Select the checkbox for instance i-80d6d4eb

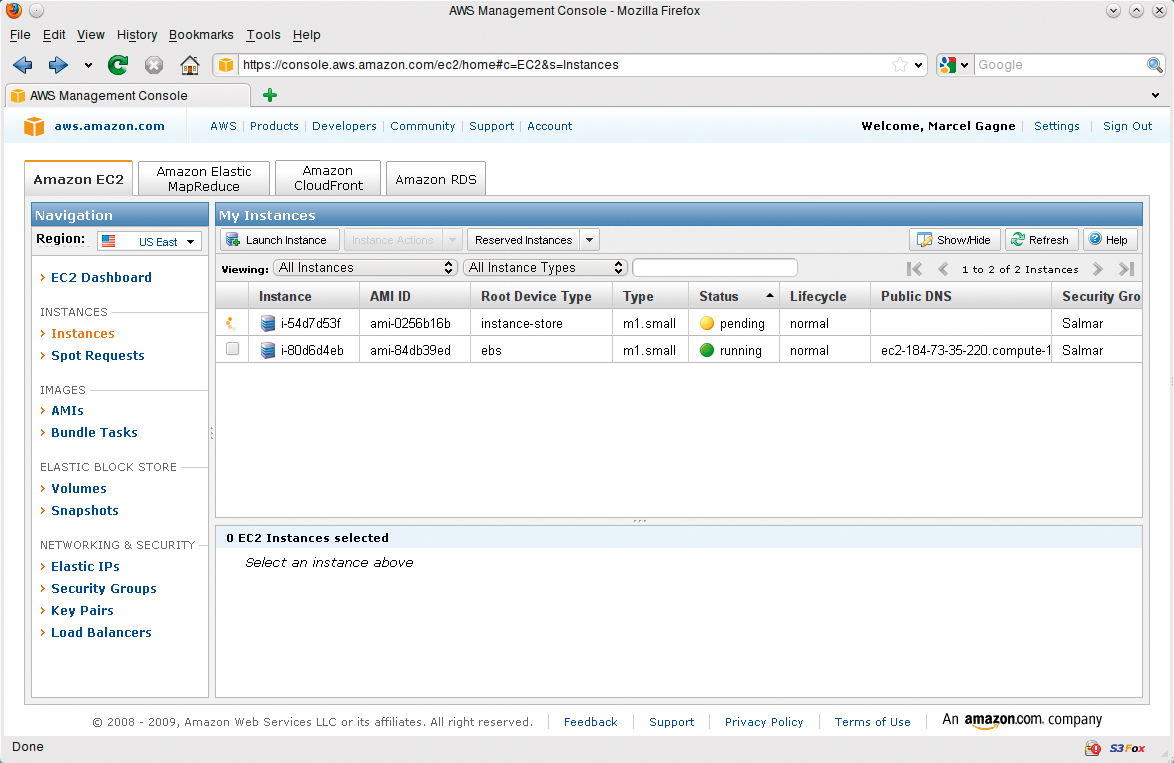pos(232,349)
